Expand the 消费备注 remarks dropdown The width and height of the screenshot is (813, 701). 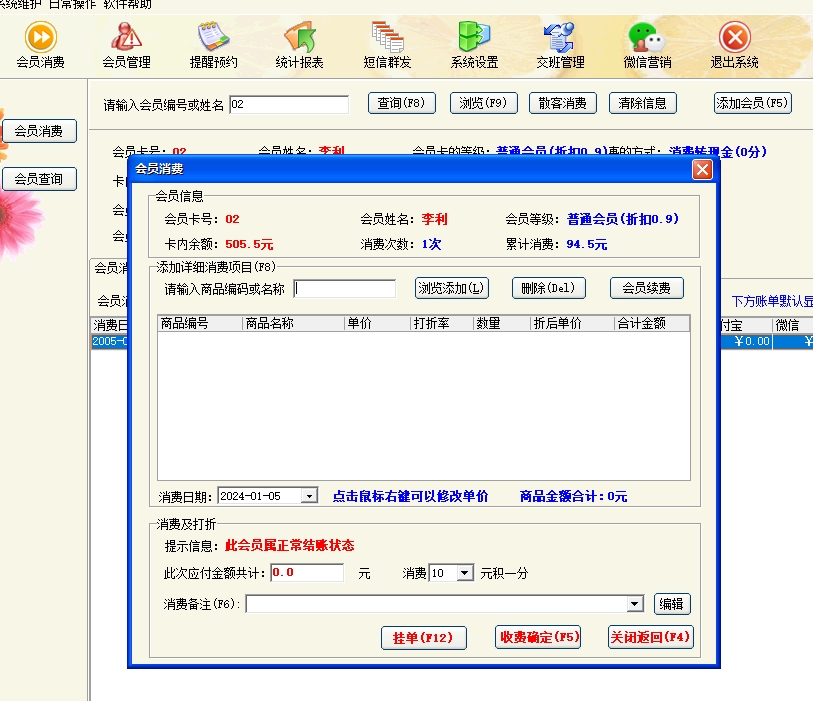click(634, 604)
